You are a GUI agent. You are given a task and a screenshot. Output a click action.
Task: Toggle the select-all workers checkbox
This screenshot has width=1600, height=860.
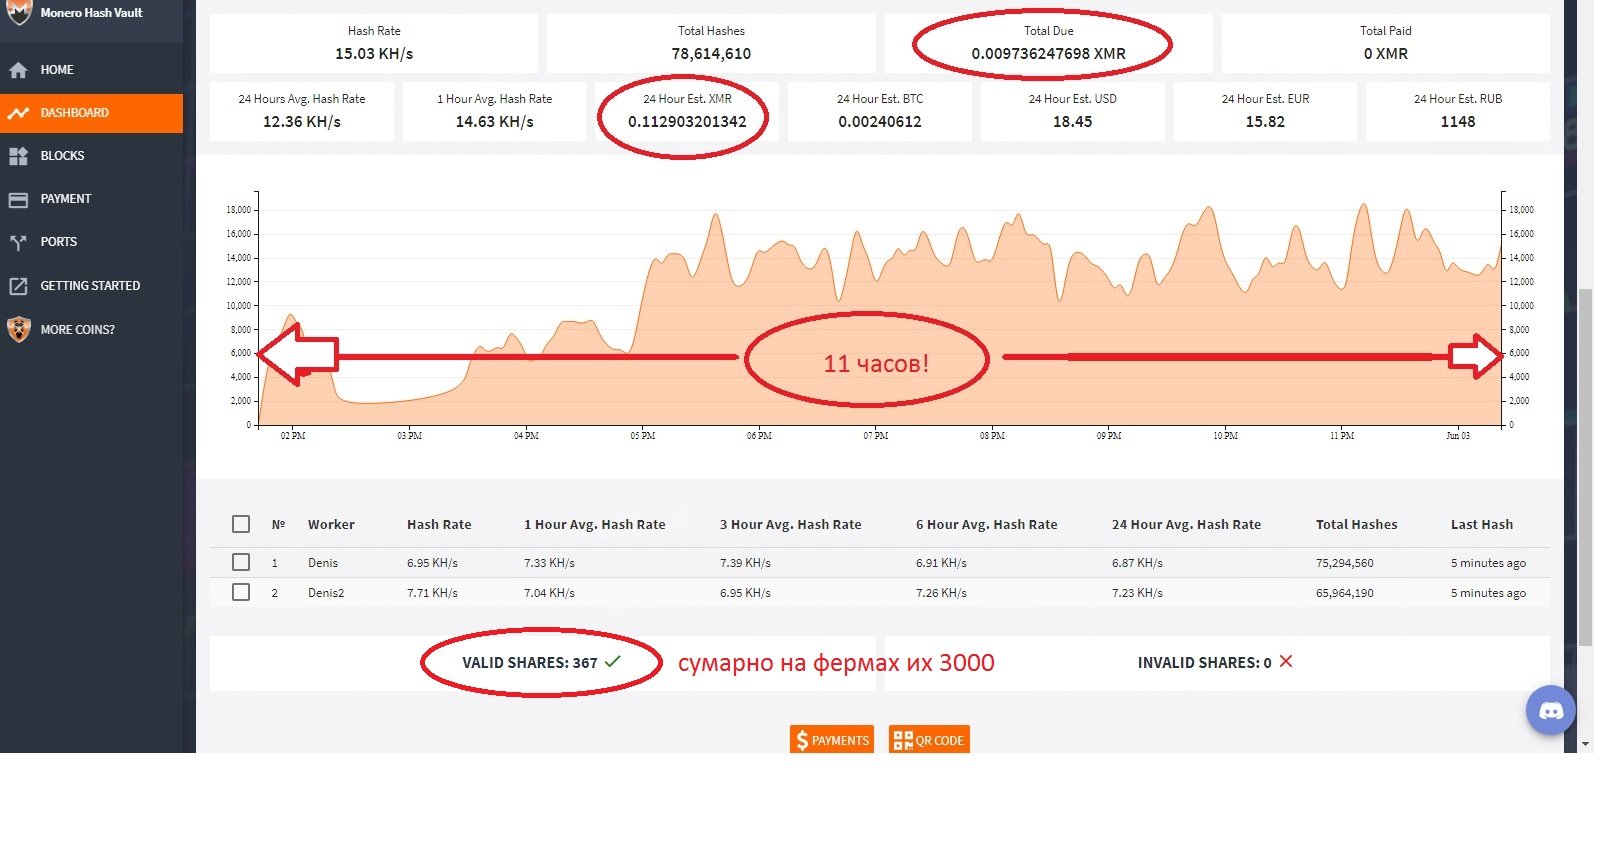tap(241, 524)
